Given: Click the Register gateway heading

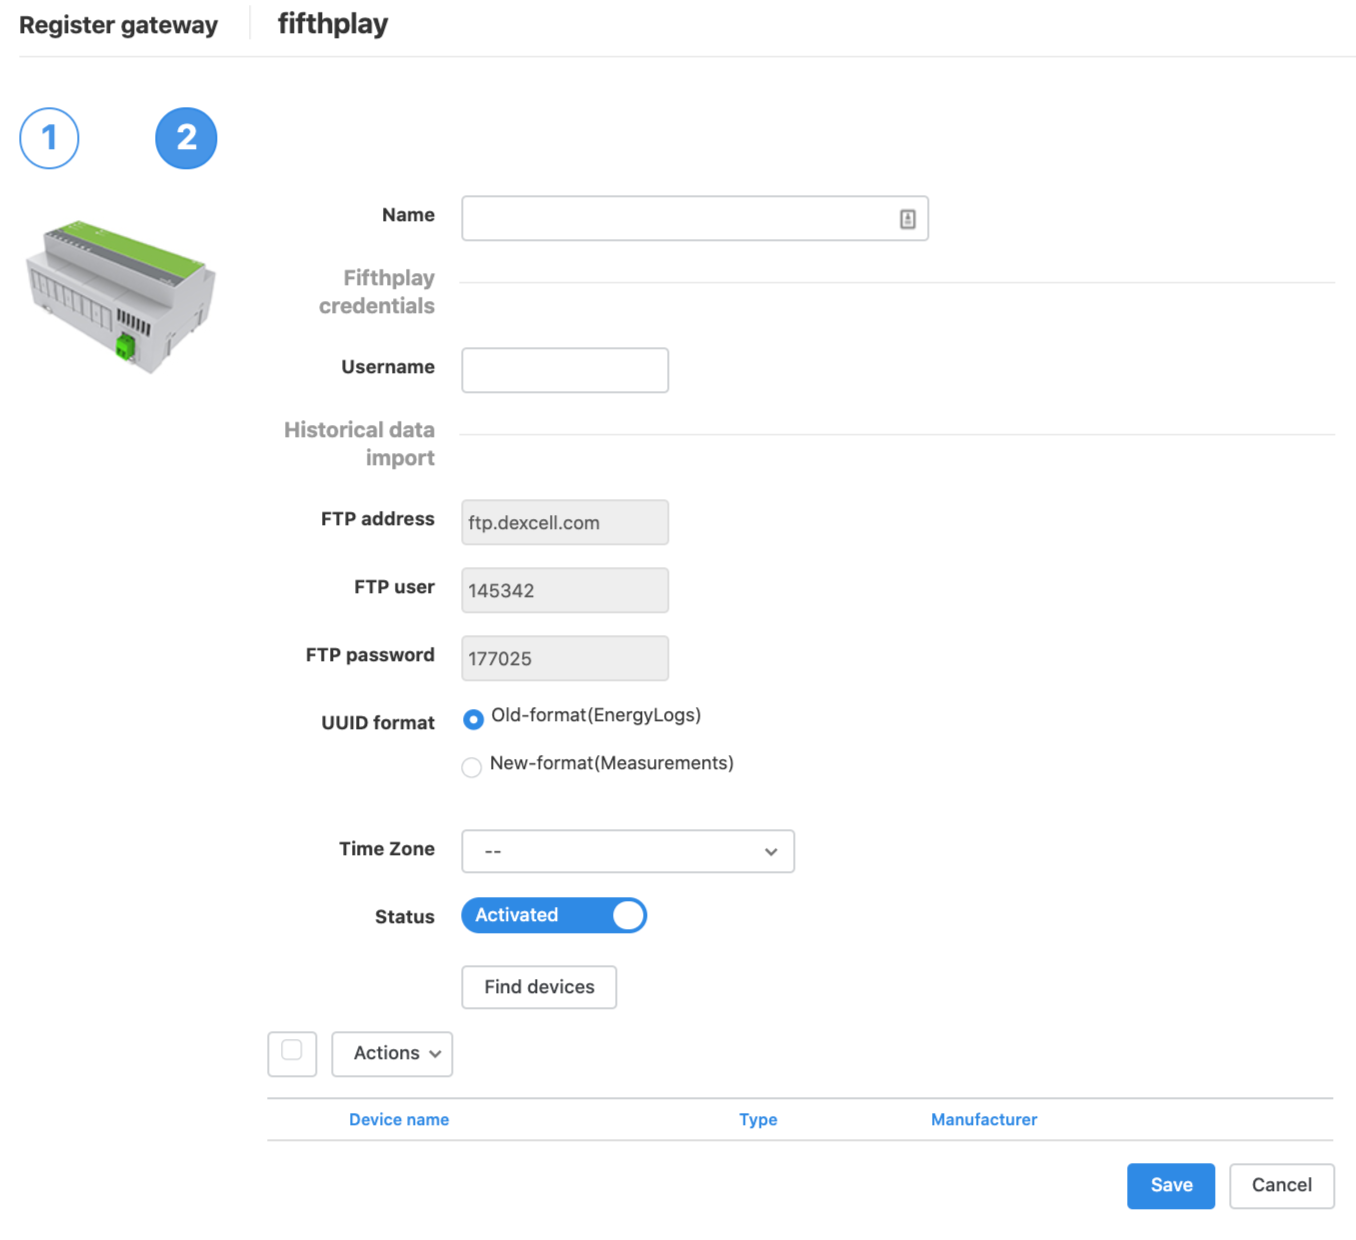Looking at the screenshot, I should click(x=118, y=25).
